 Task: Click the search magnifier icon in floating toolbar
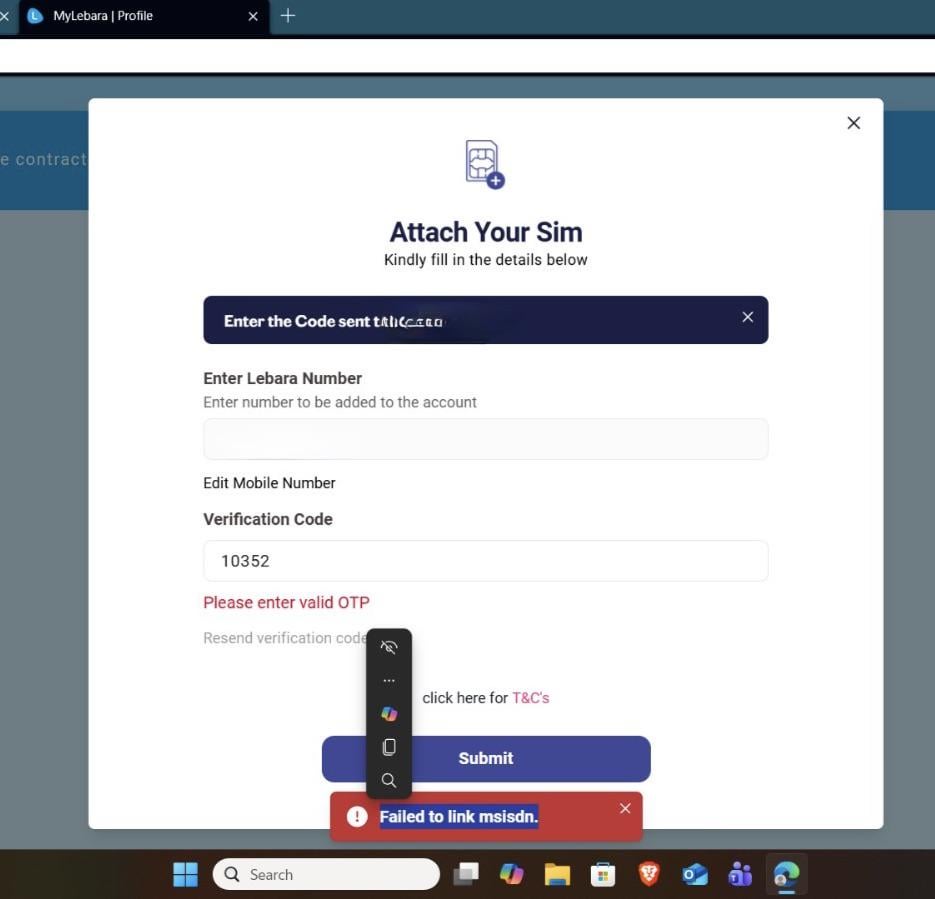[389, 781]
